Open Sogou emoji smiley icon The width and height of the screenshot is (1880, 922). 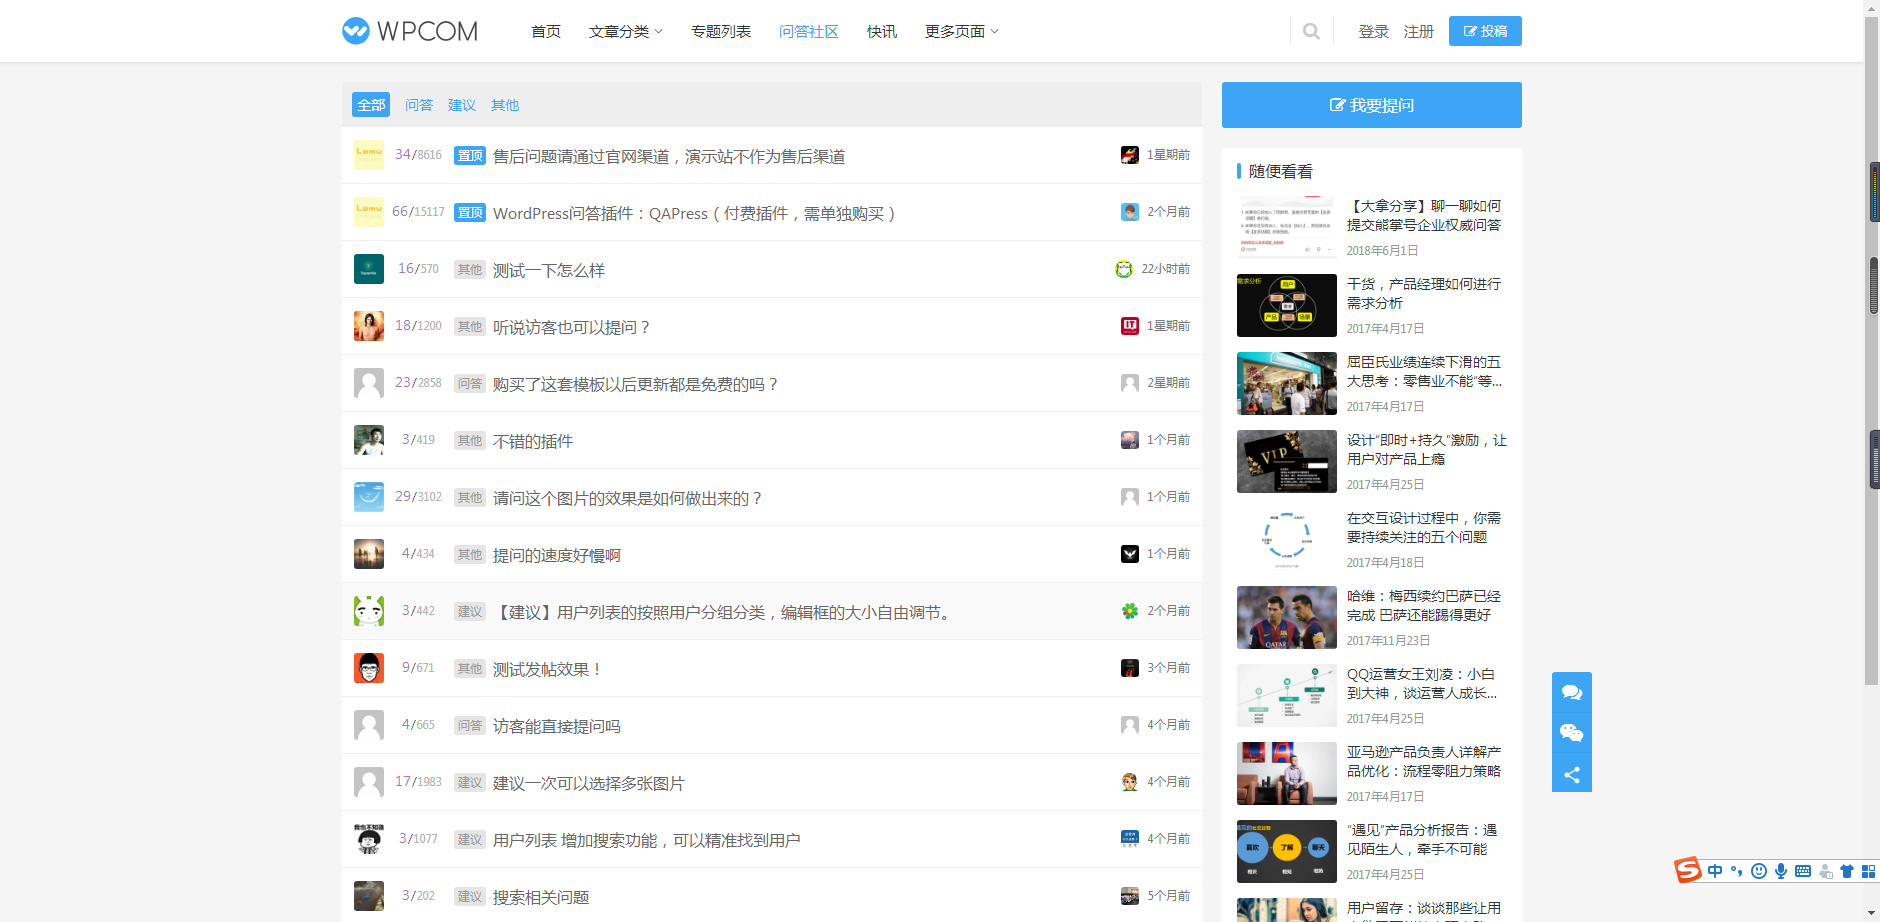click(x=1759, y=871)
